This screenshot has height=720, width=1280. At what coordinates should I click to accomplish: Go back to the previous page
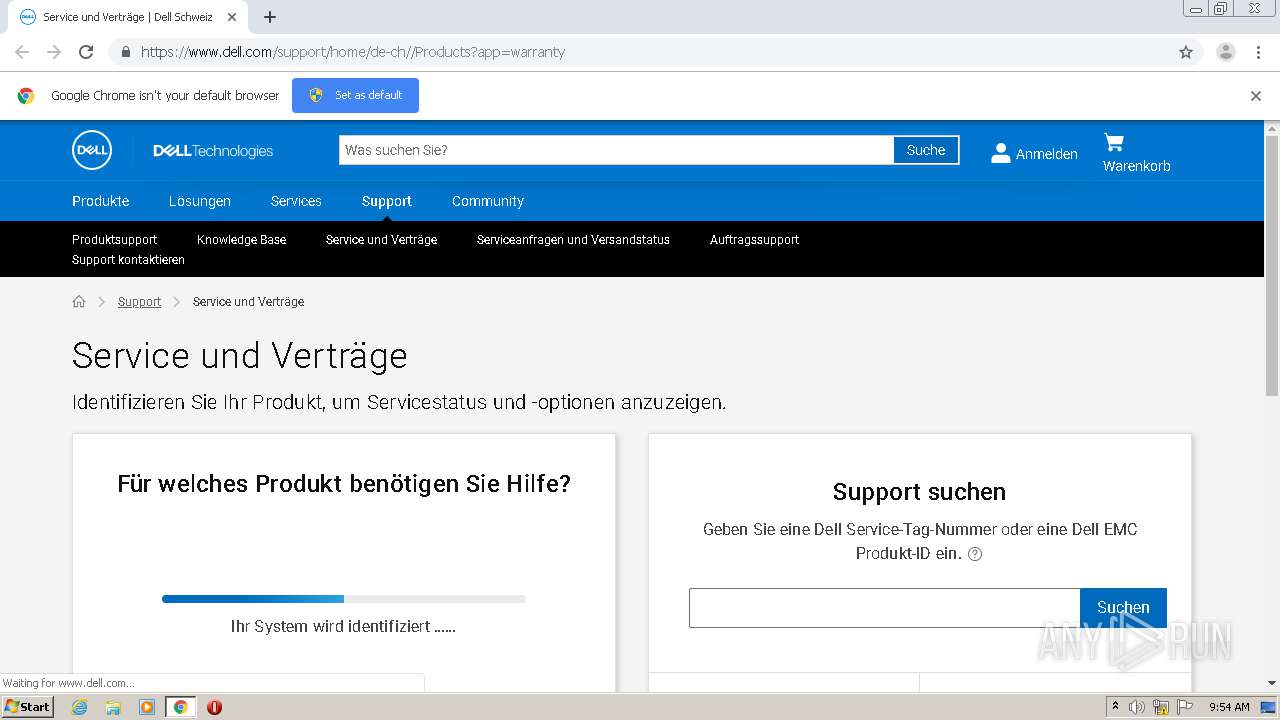coord(22,52)
